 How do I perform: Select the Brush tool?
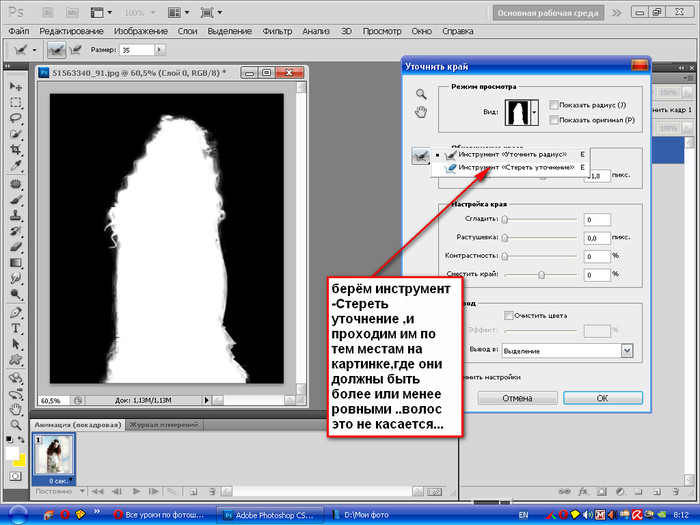click(x=16, y=200)
